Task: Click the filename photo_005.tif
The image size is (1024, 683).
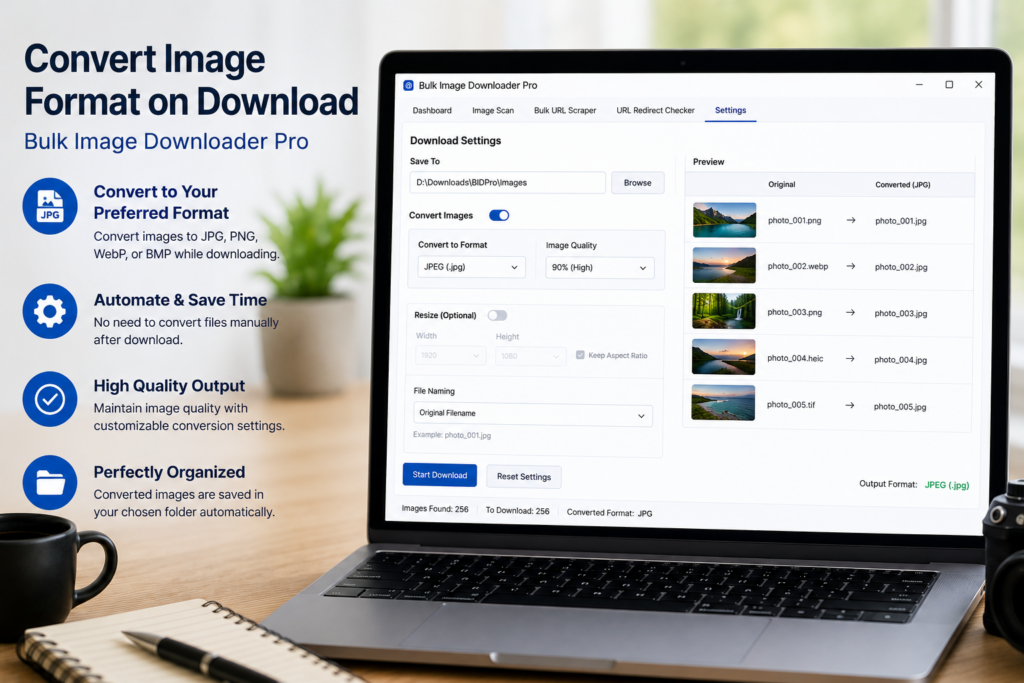Action: (x=791, y=405)
